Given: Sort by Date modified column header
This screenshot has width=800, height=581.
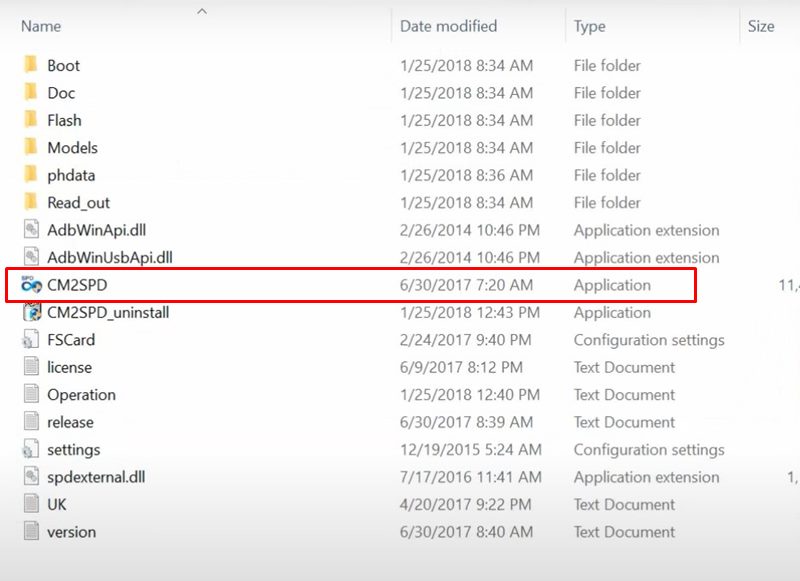Looking at the screenshot, I should 448,27.
